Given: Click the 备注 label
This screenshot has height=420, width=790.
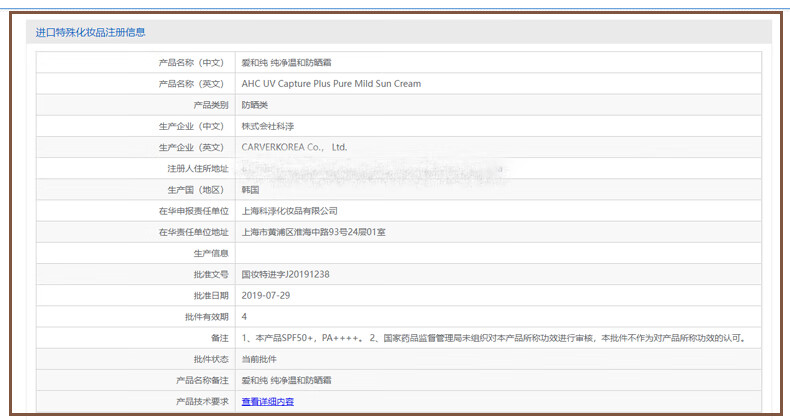Looking at the screenshot, I should click(x=219, y=338).
